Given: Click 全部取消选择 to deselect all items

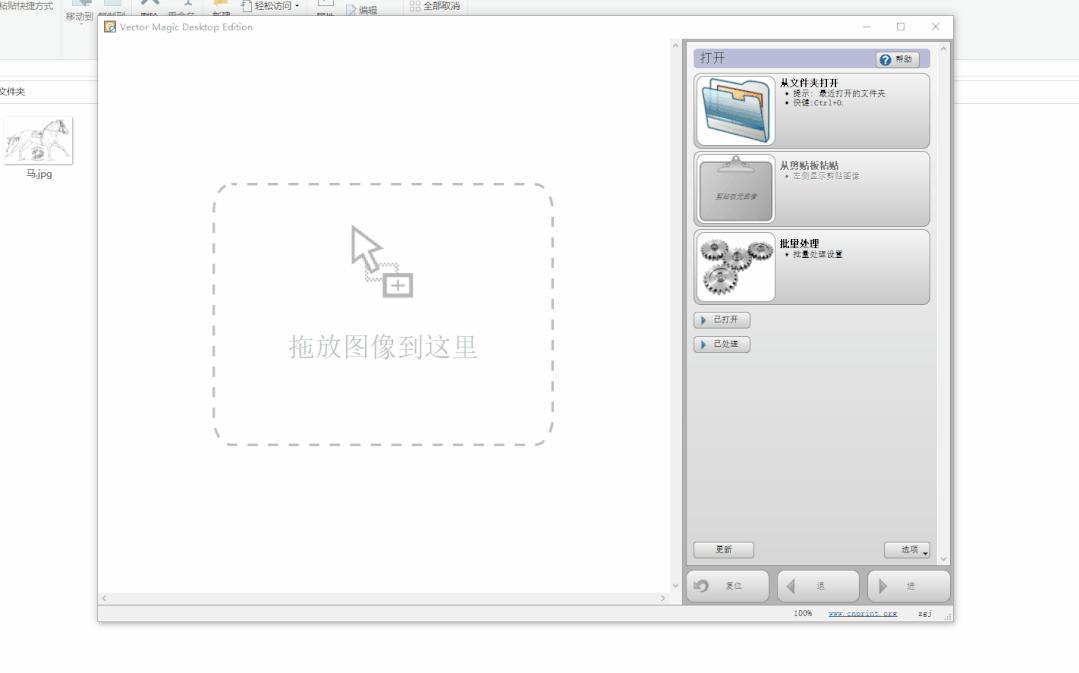Looking at the screenshot, I should click(437, 6).
